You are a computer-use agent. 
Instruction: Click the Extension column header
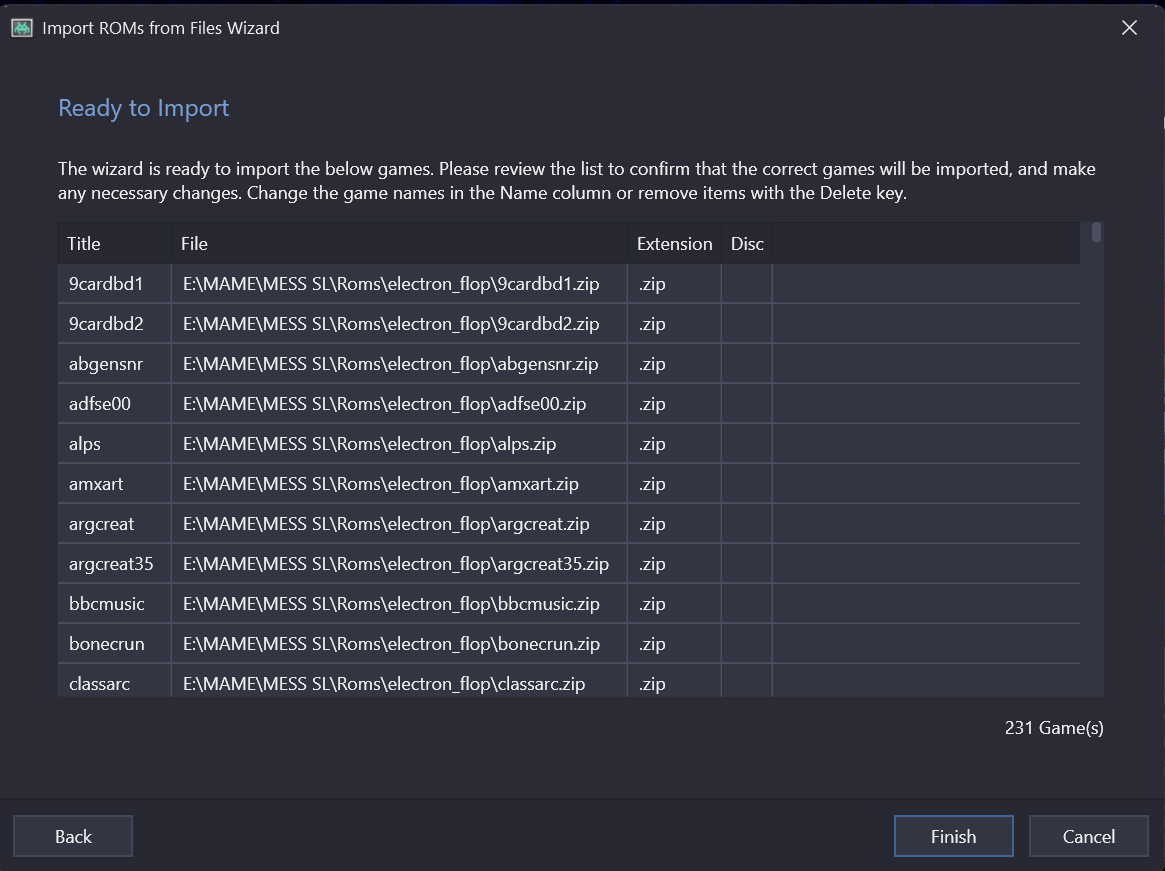(674, 244)
